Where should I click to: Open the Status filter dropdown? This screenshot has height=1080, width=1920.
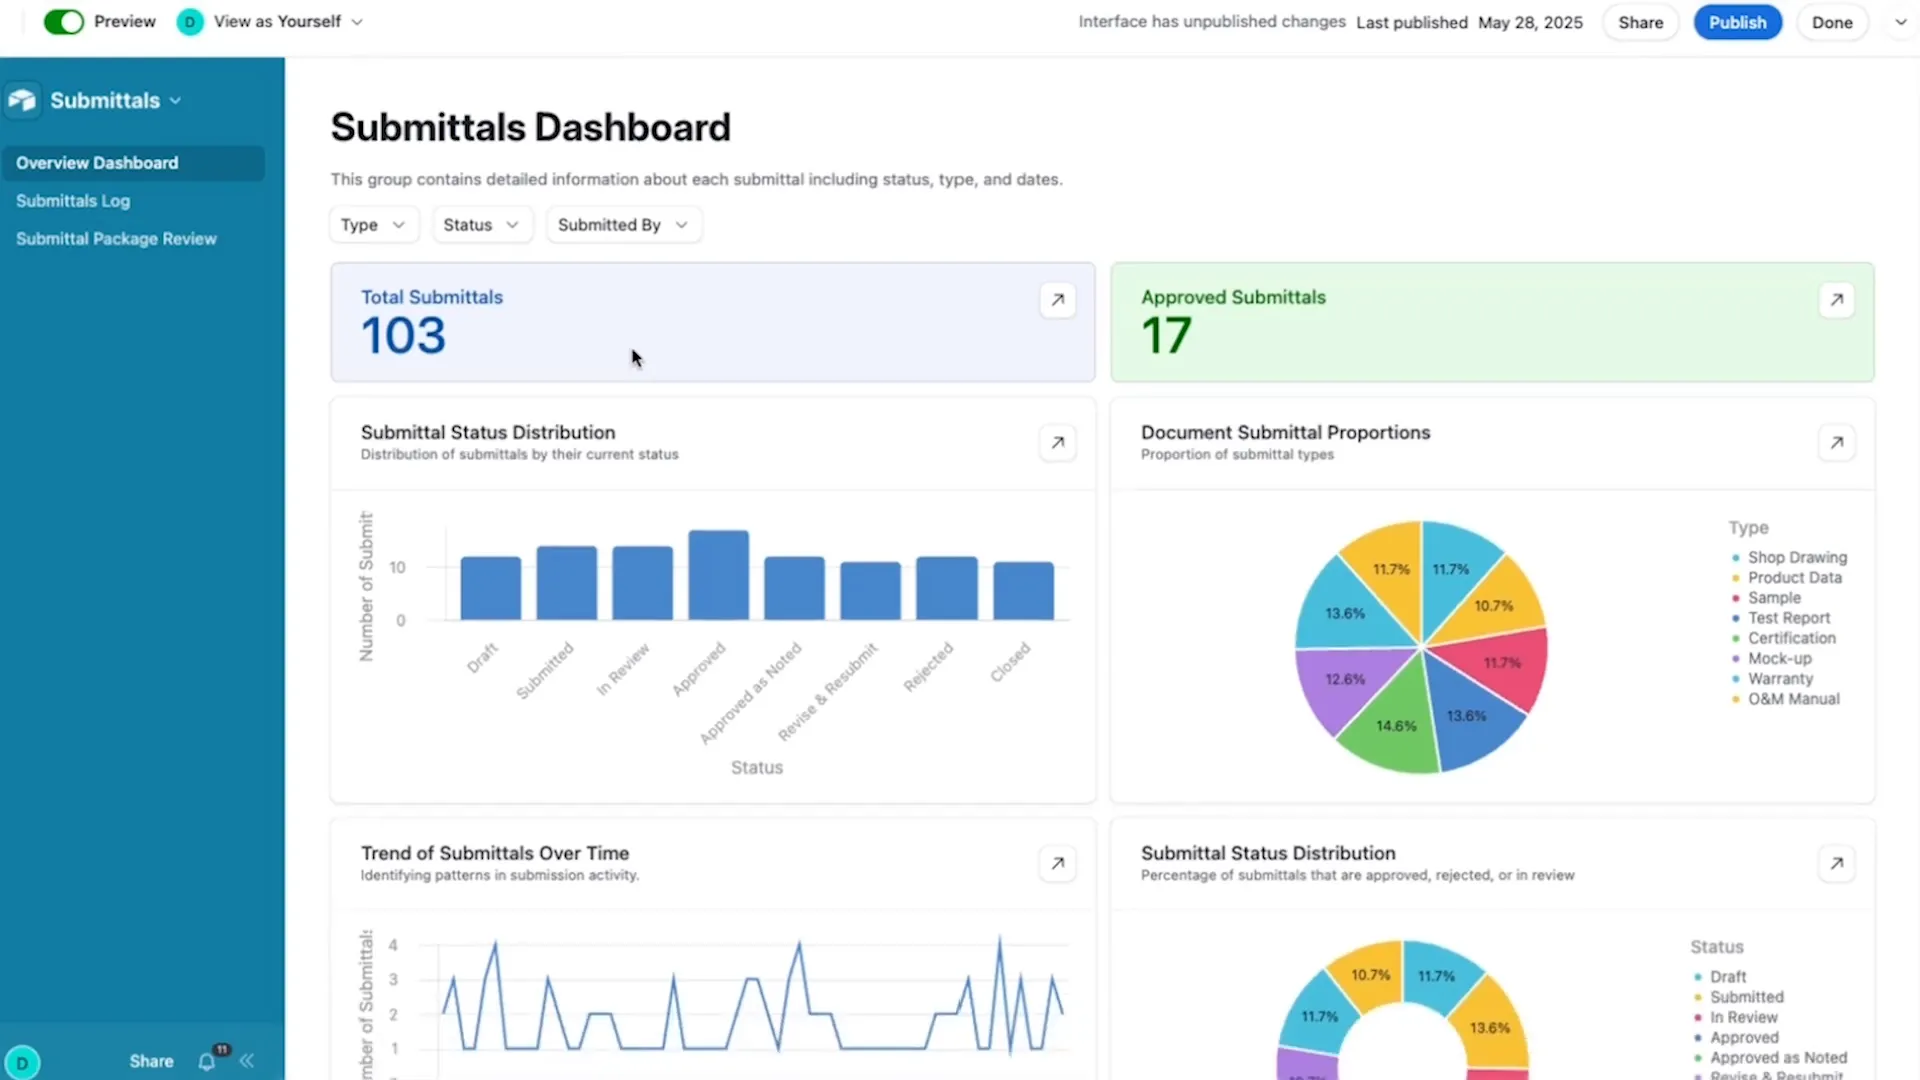(481, 225)
